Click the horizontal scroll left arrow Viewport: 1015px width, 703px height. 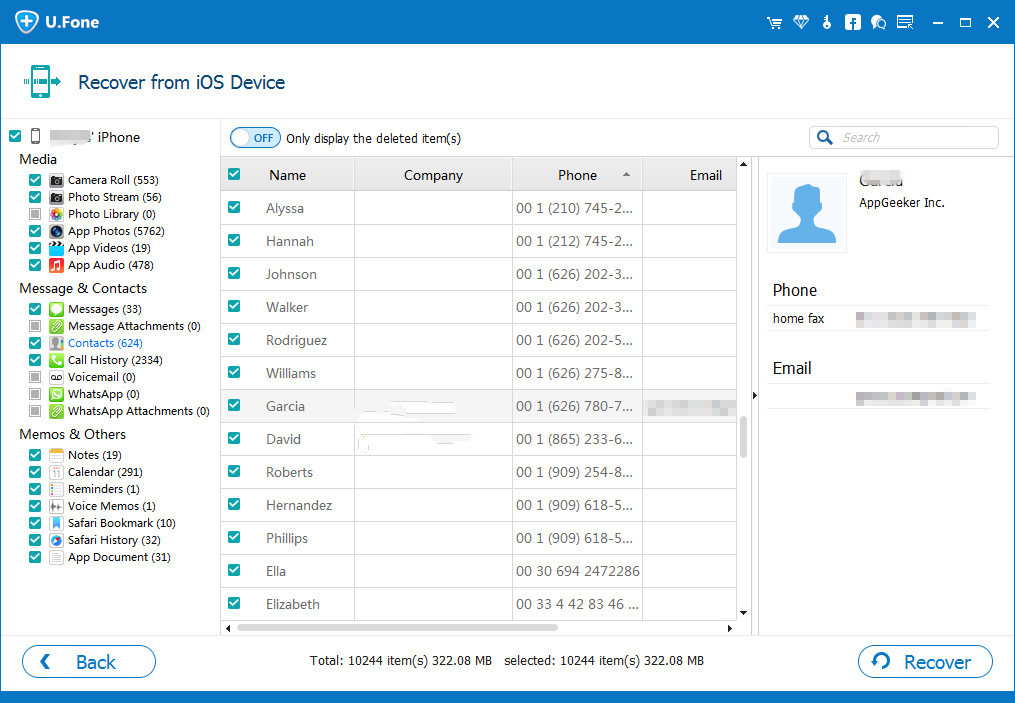228,628
